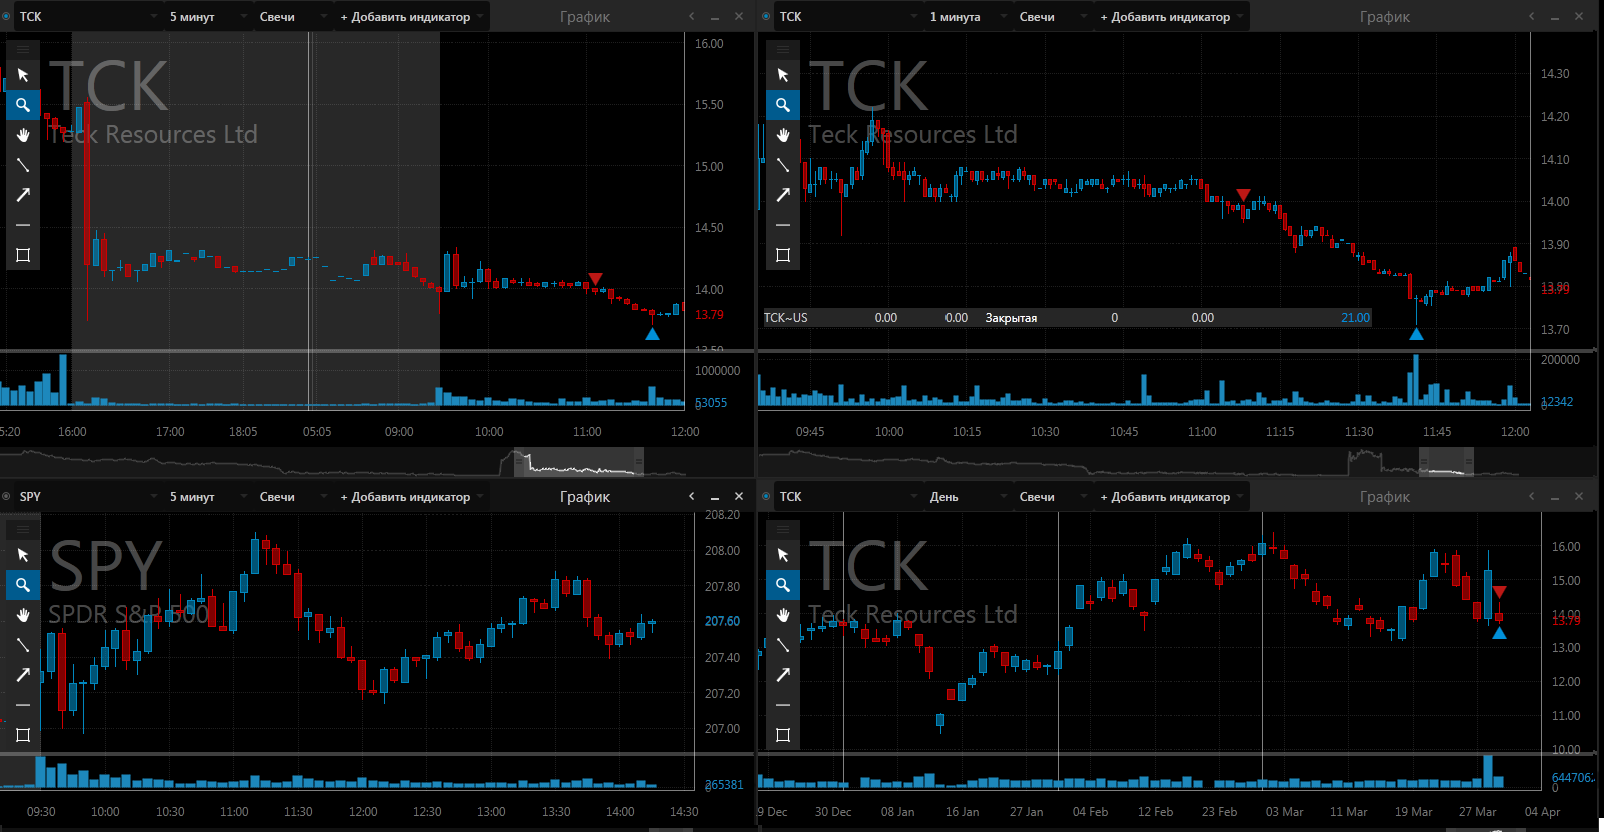Open the TCK ticker dropdown in 5 минут chart
This screenshot has width=1604, height=832.
click(x=88, y=17)
